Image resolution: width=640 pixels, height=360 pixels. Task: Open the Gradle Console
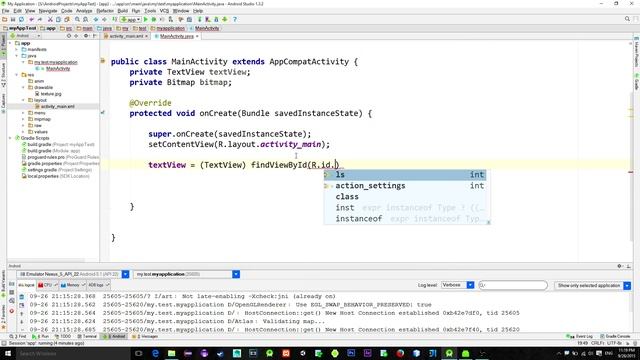615,336
